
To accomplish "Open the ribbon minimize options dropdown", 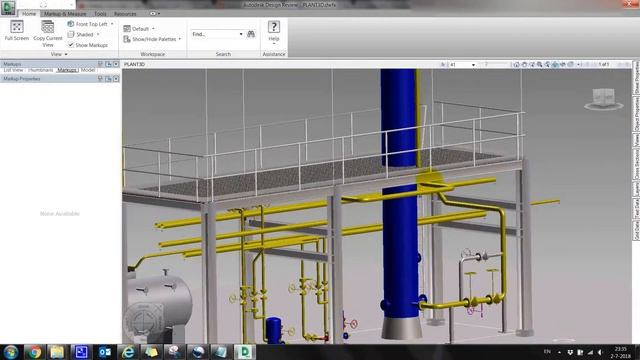I will (159, 13).
